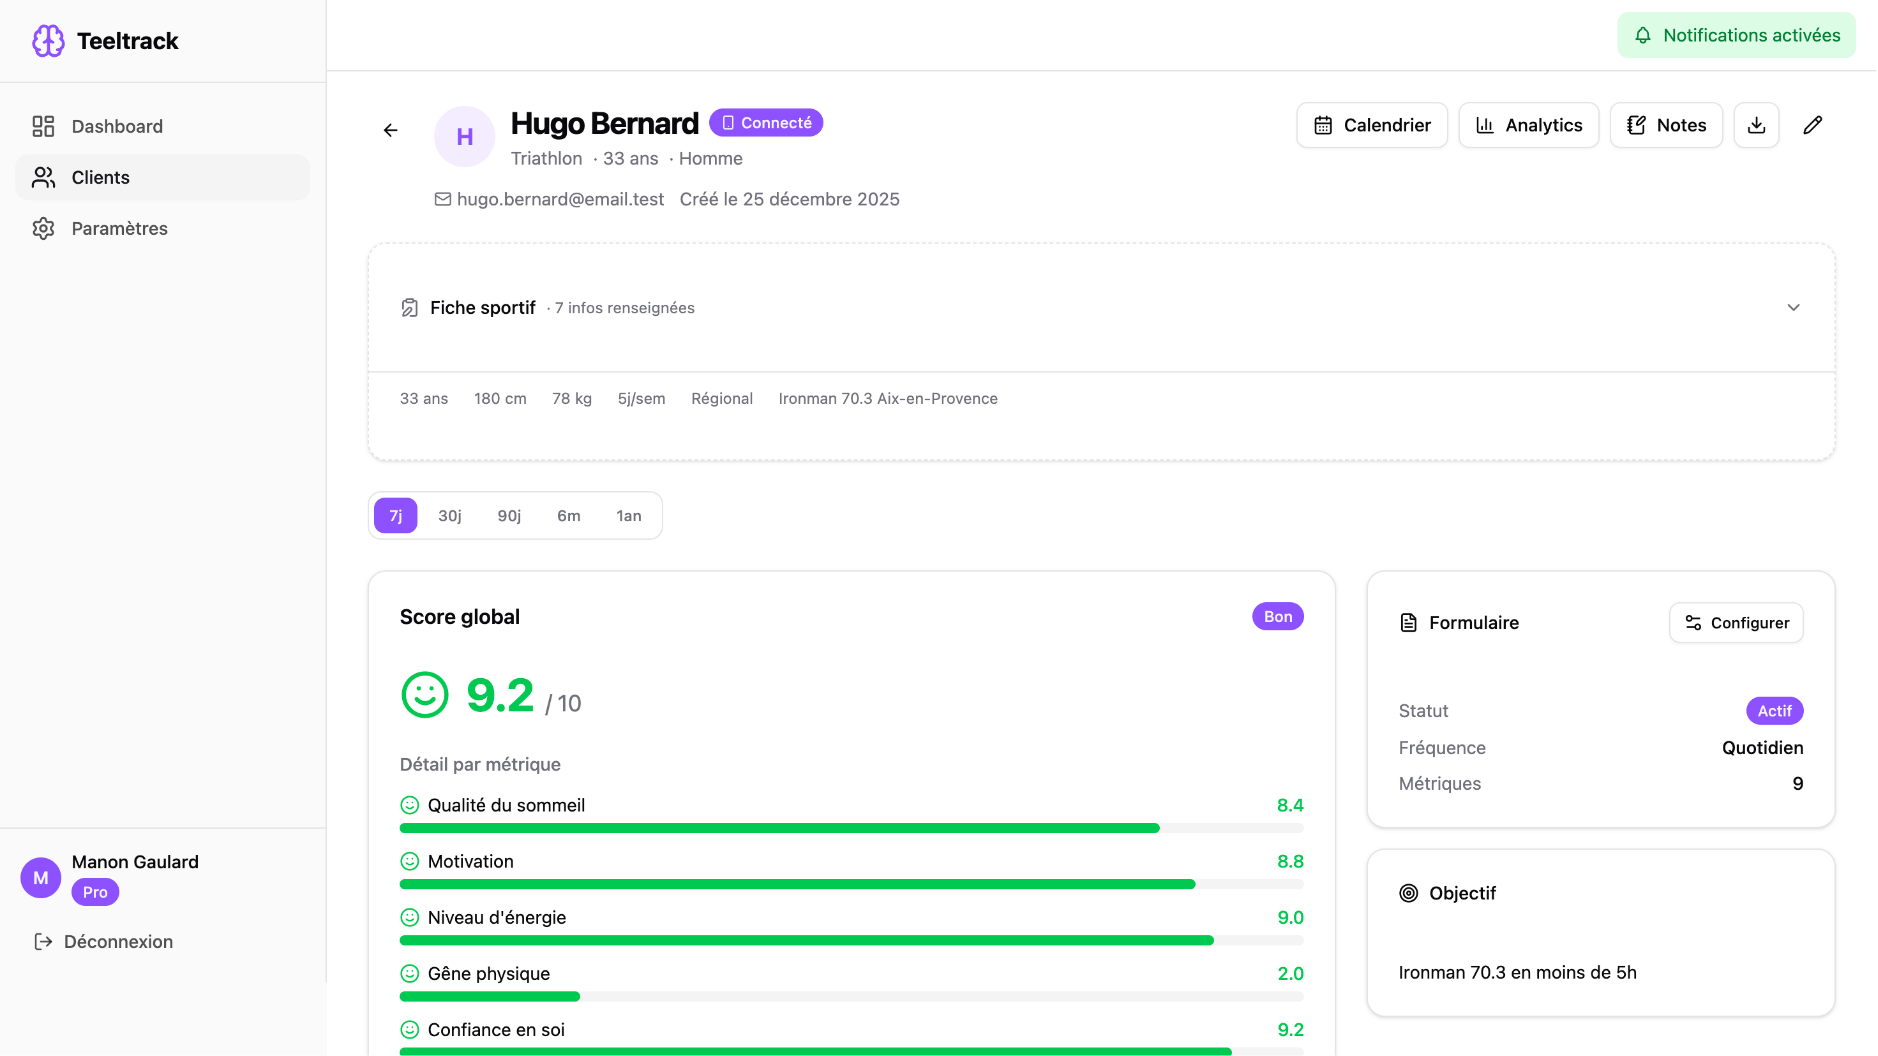The width and height of the screenshot is (1878, 1056).
Task: Click the download export icon
Action: click(x=1756, y=125)
